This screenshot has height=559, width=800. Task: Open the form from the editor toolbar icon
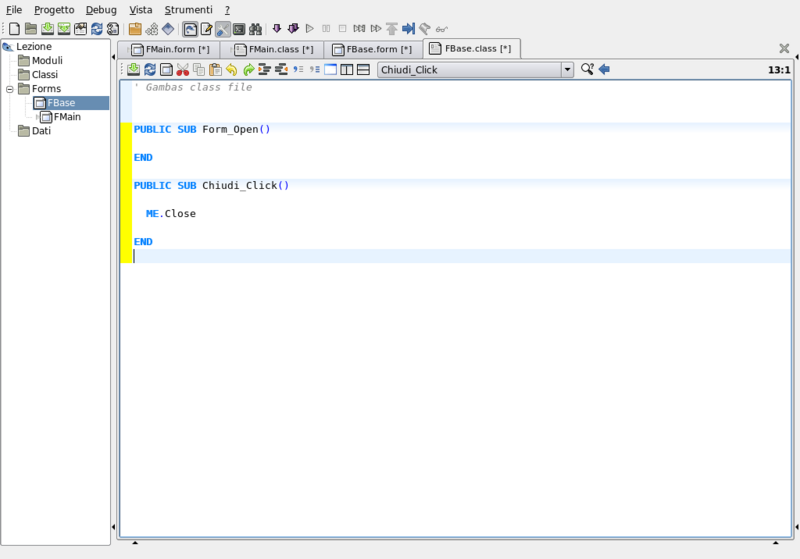166,69
